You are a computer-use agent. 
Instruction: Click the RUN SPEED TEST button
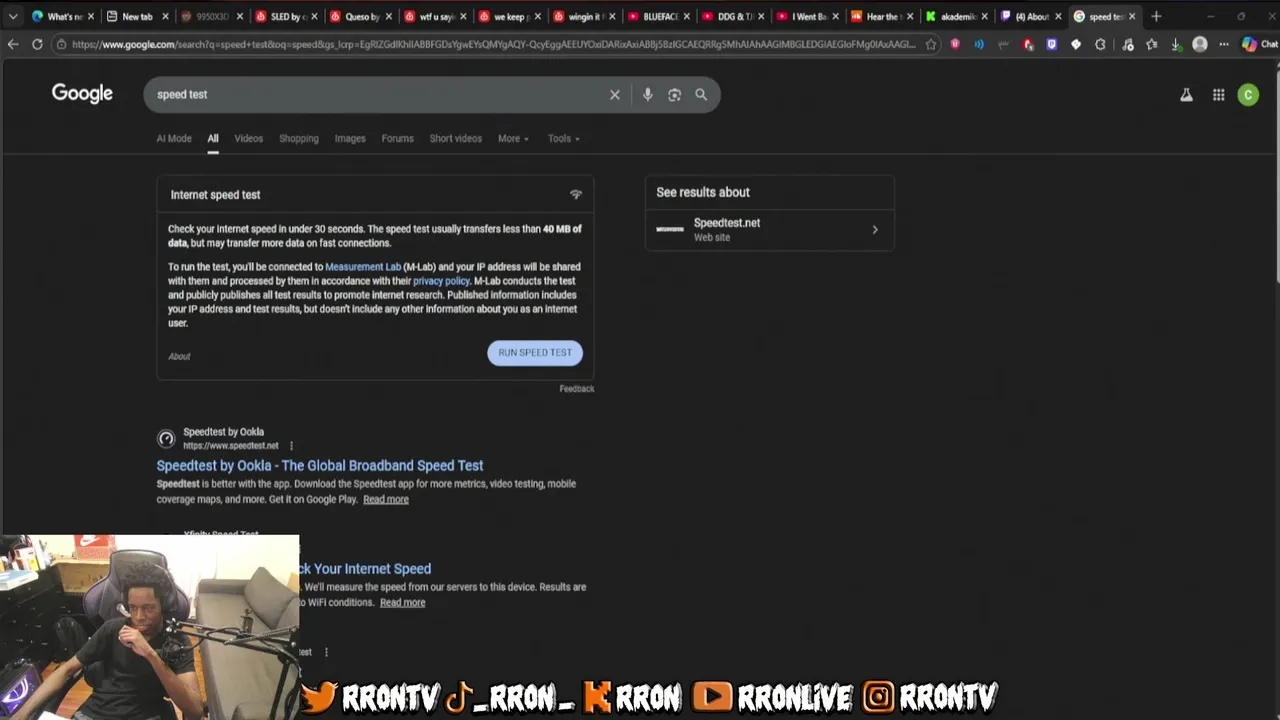pyautogui.click(x=535, y=352)
